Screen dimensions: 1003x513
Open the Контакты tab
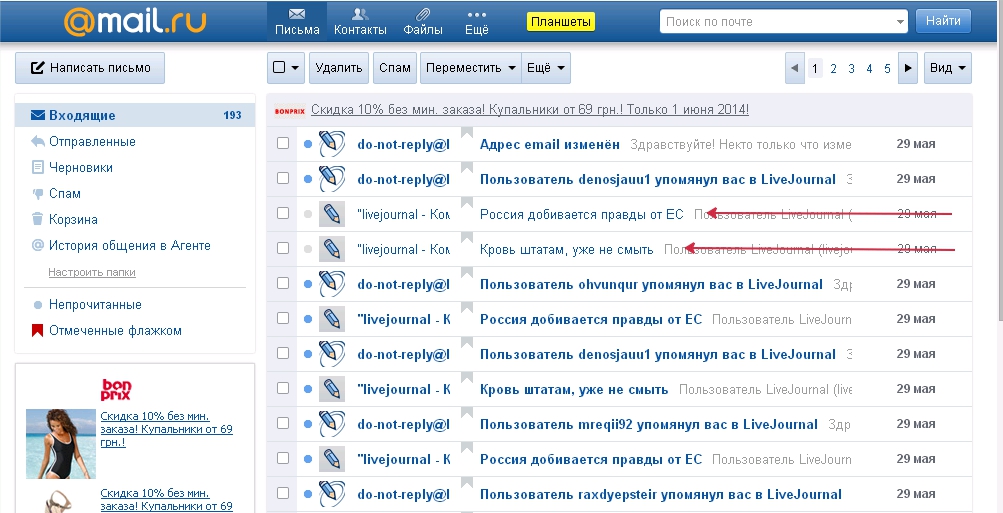pos(360,22)
